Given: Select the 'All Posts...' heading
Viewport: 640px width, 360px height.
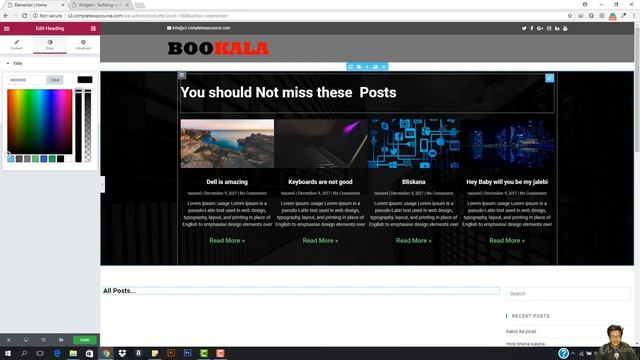Looking at the screenshot, I should 119,291.
